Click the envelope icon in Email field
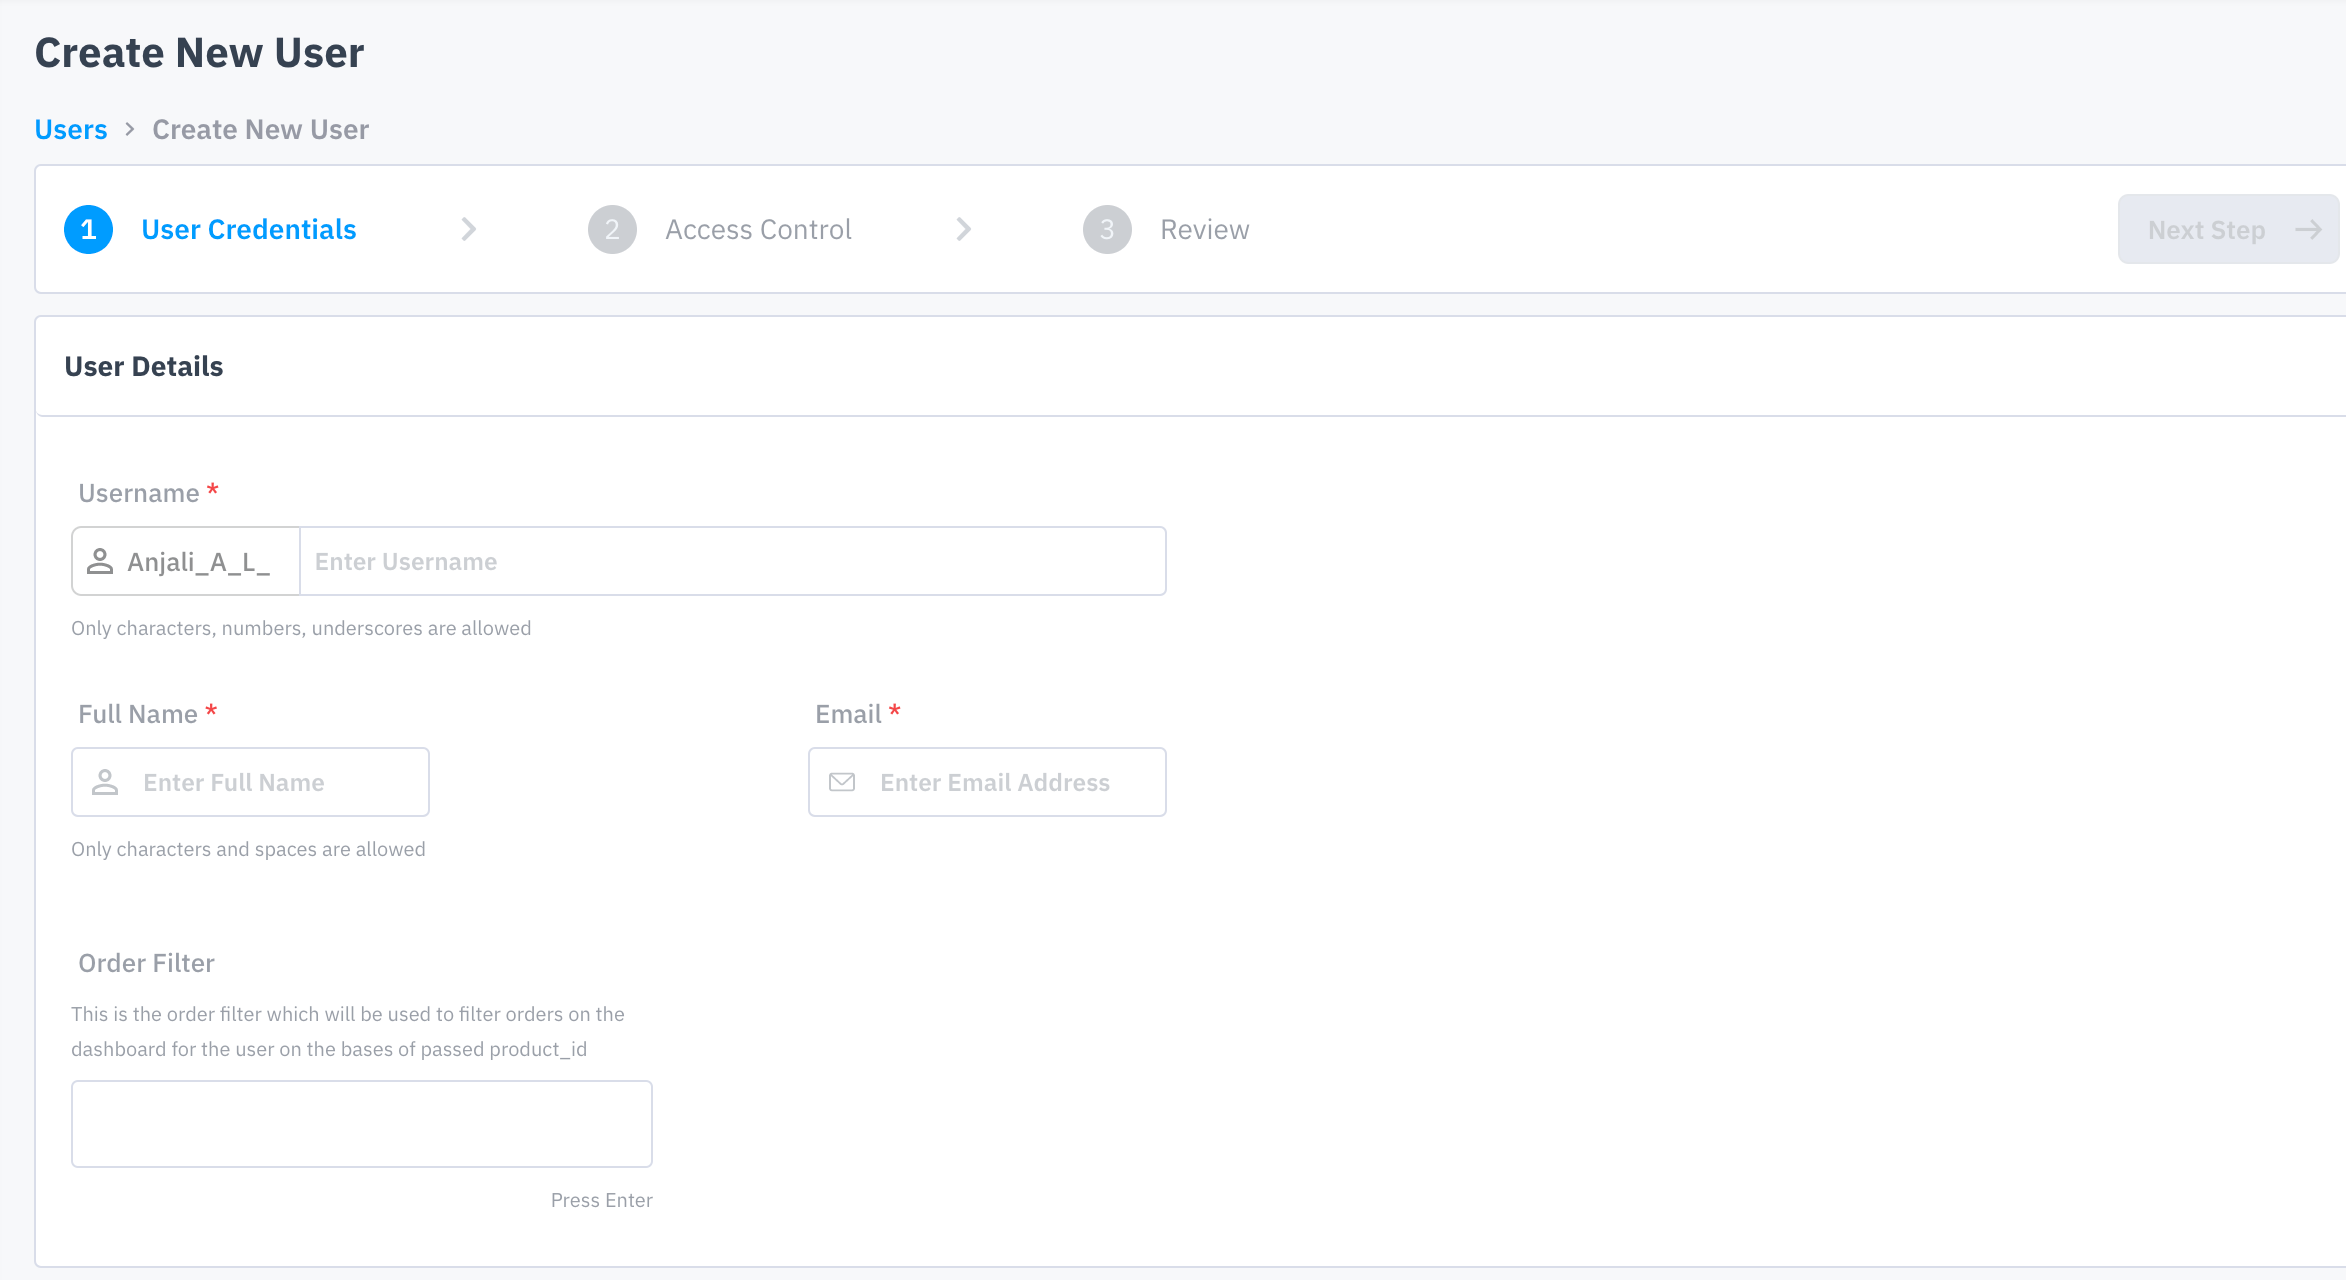This screenshot has height=1280, width=2346. click(x=842, y=782)
